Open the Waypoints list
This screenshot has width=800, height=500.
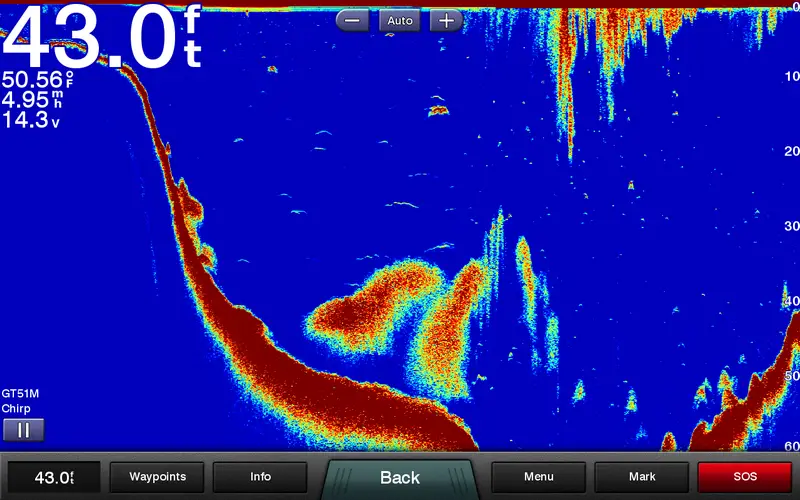[157, 477]
